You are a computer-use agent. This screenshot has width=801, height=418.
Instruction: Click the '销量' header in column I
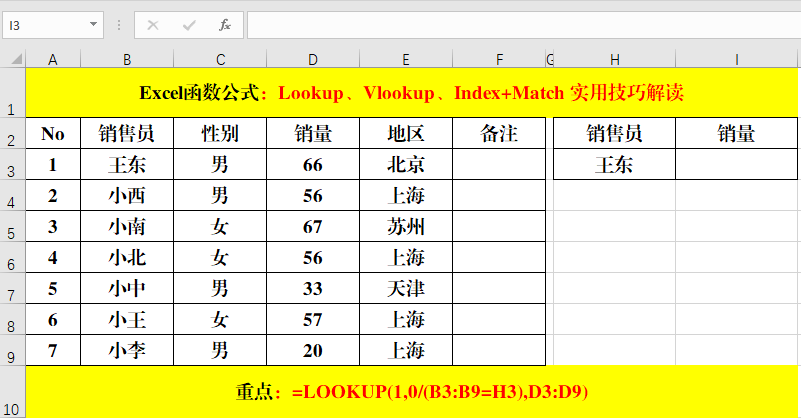point(736,133)
